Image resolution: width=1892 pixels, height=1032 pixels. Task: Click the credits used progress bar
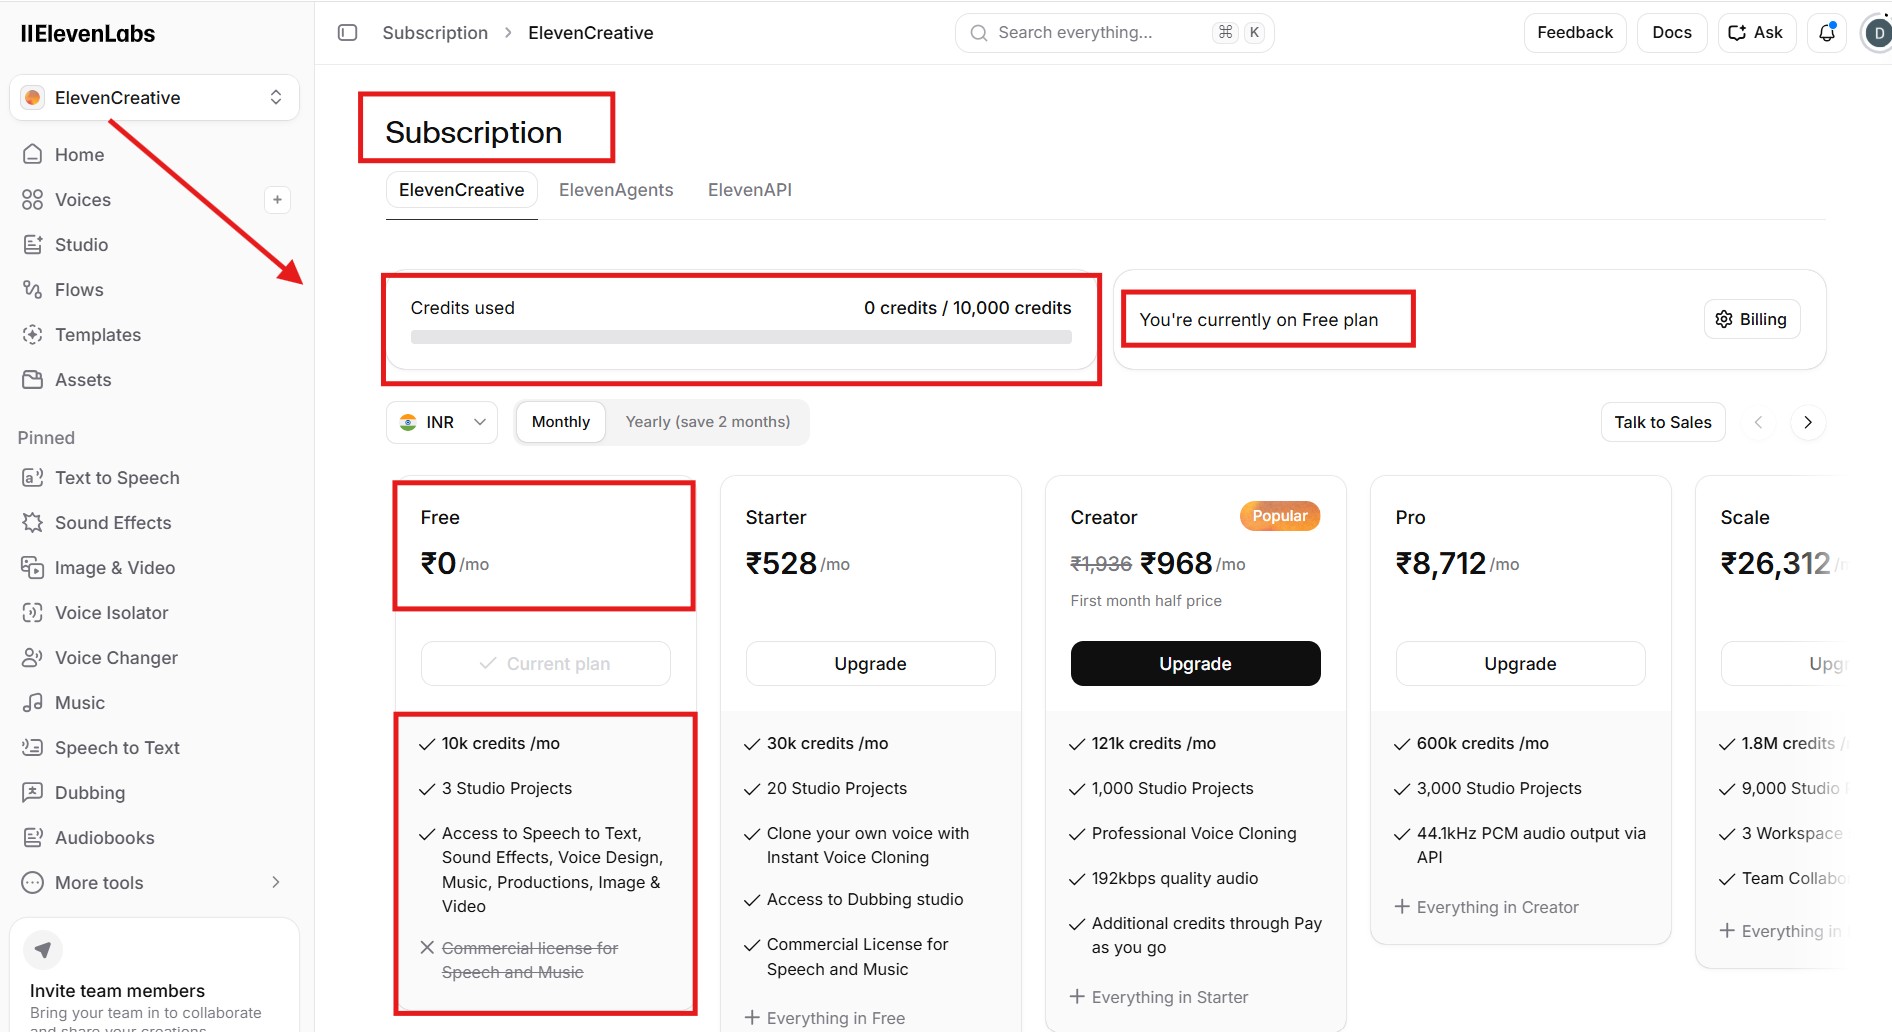[x=741, y=337]
